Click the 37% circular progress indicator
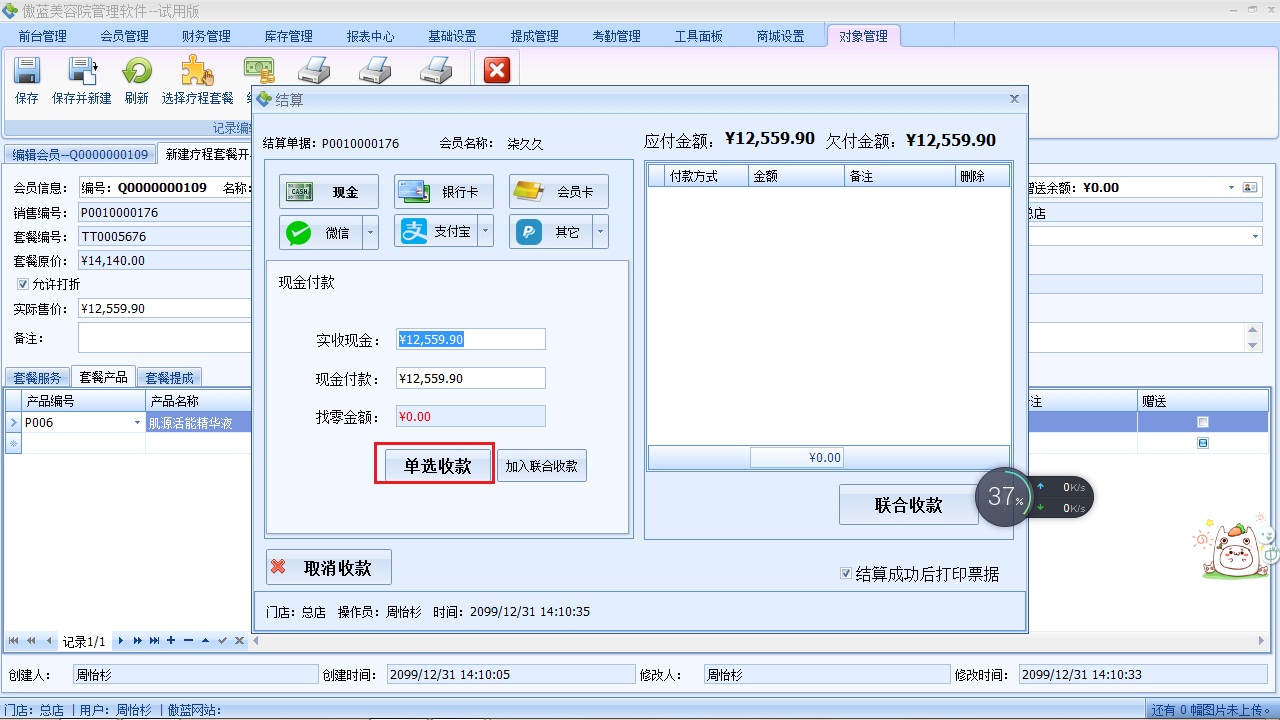This screenshot has height=720, width=1280. pyautogui.click(x=1003, y=497)
